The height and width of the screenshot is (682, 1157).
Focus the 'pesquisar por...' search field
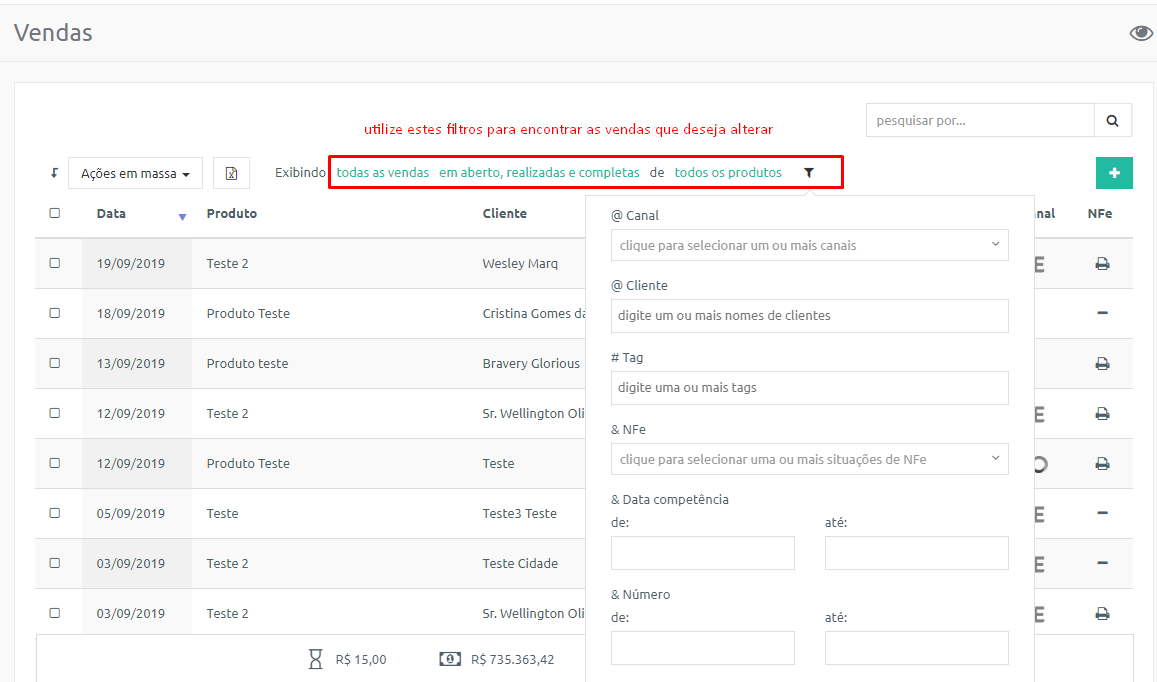point(980,120)
